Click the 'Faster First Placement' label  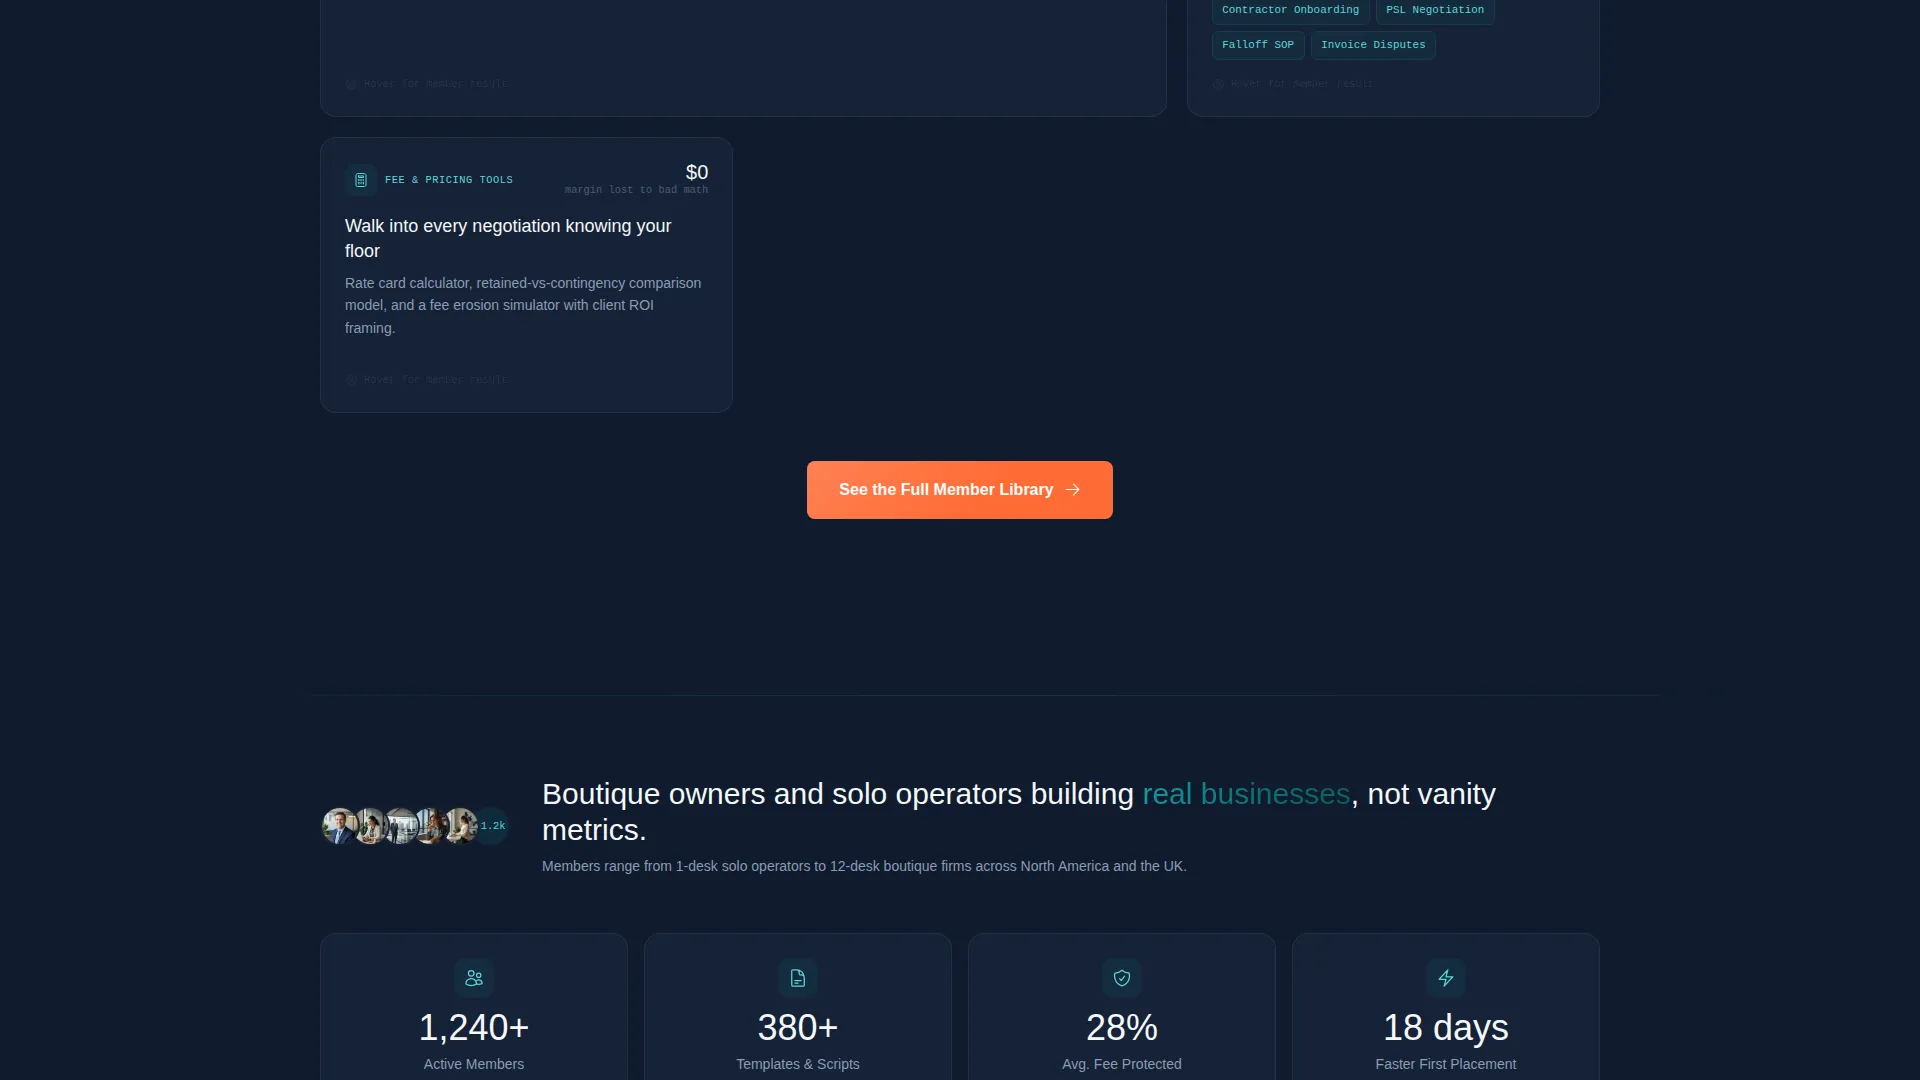(x=1446, y=1064)
